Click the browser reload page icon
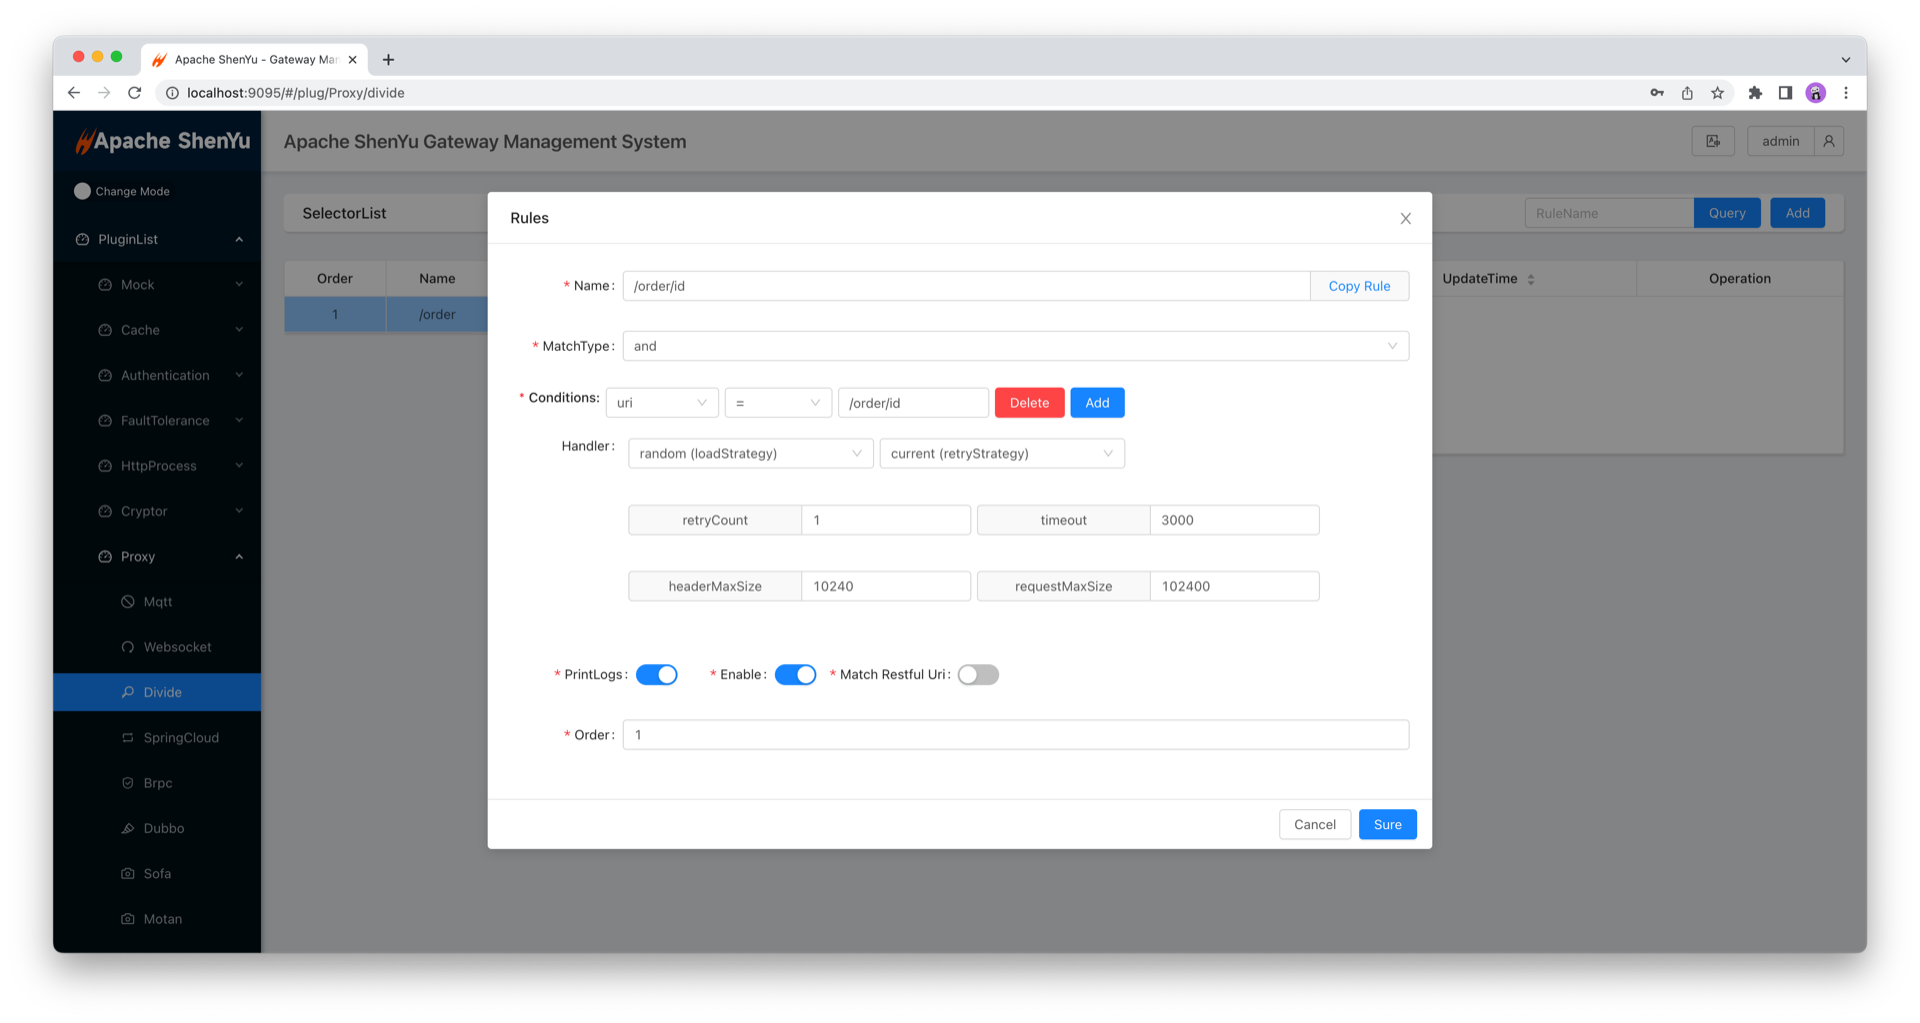This screenshot has height=1023, width=1920. click(135, 93)
